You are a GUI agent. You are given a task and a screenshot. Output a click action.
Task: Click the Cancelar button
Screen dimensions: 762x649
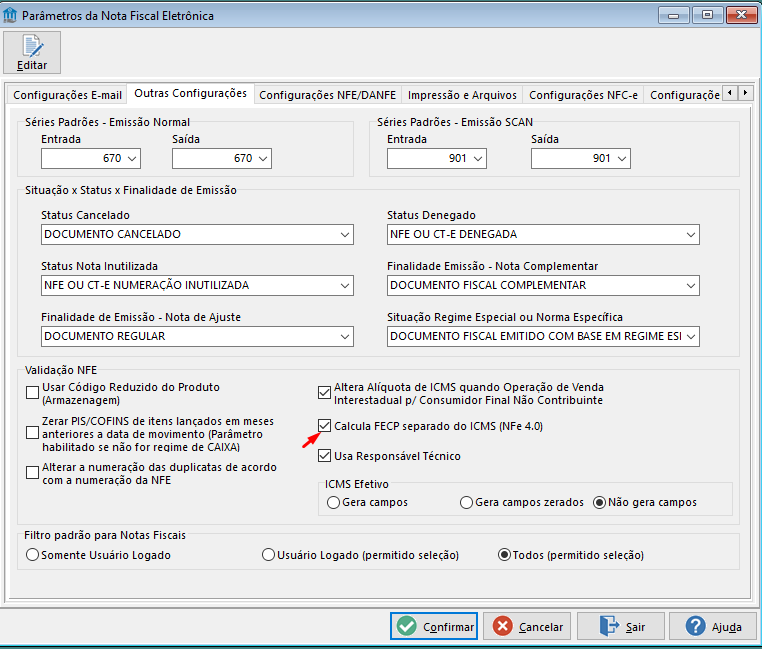[x=527, y=626]
